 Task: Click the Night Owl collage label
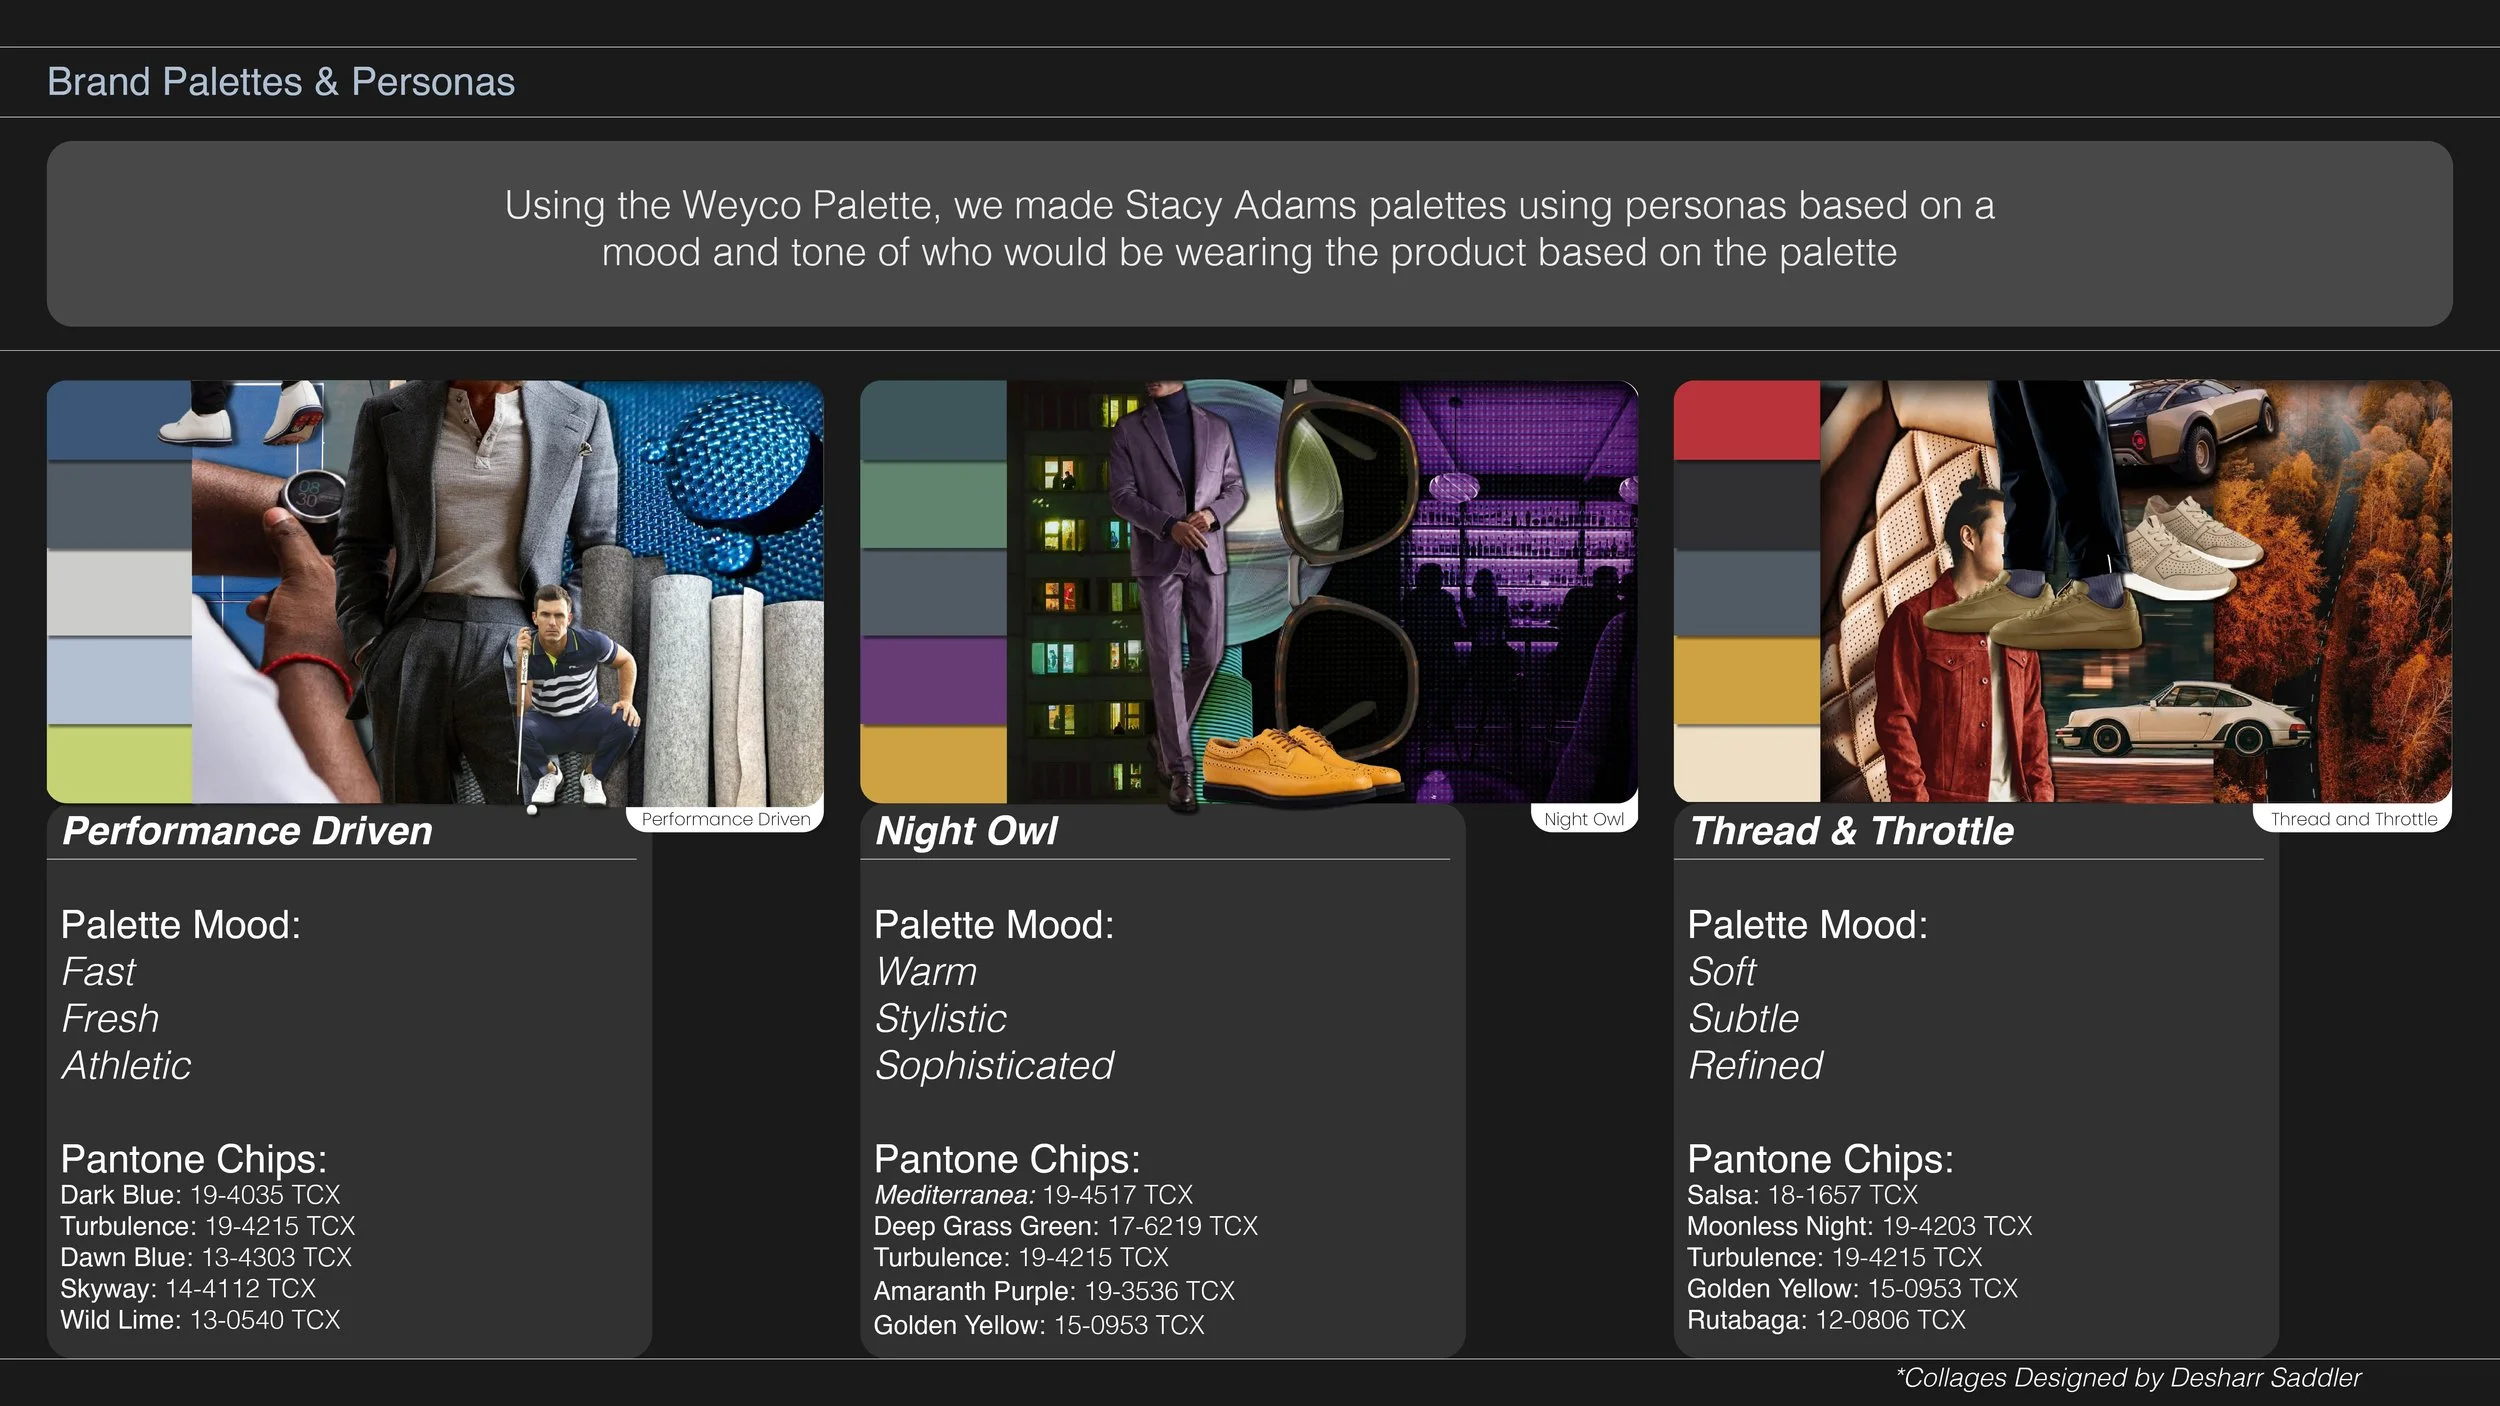pos(1584,819)
